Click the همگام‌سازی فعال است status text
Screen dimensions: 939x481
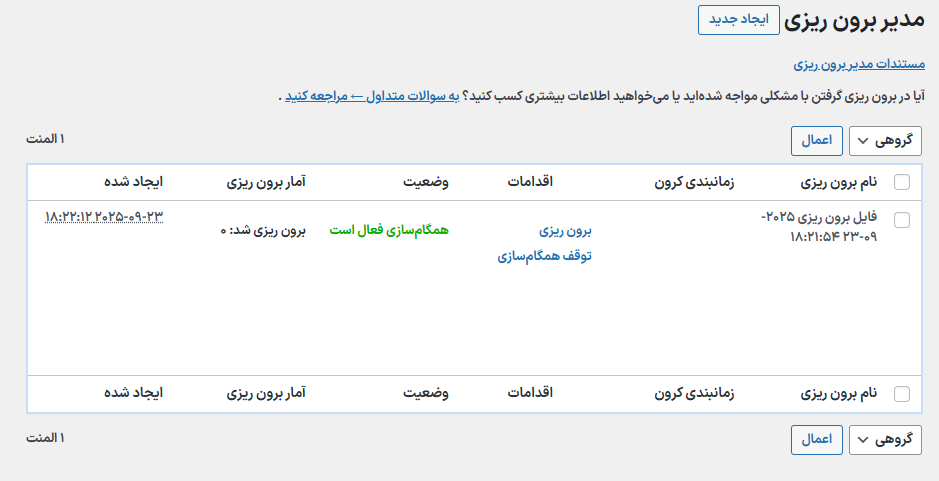[x=389, y=230]
